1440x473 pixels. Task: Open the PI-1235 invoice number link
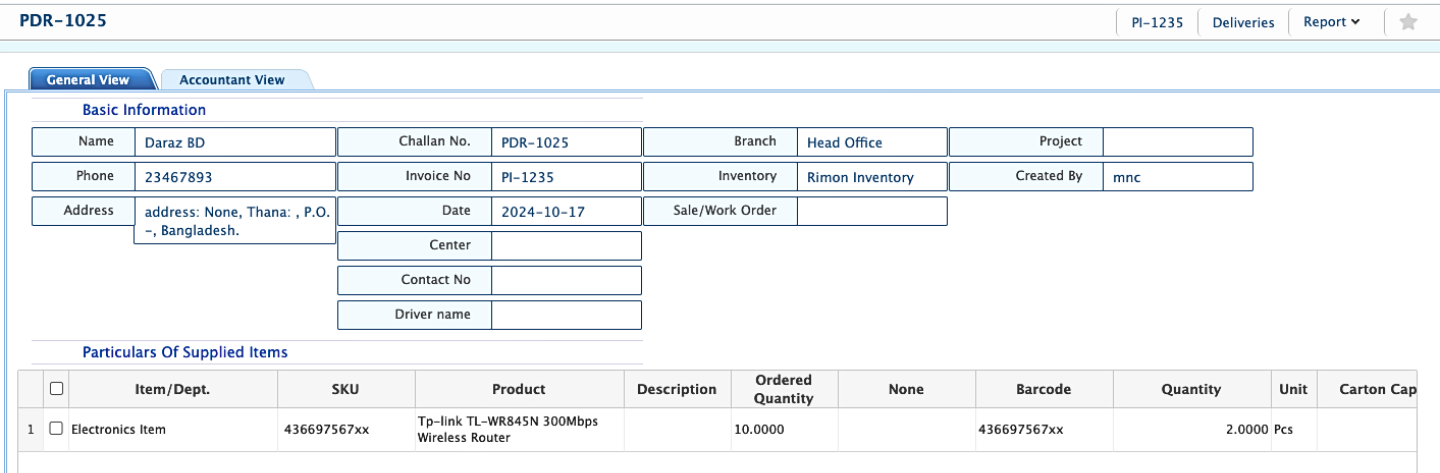pos(527,178)
